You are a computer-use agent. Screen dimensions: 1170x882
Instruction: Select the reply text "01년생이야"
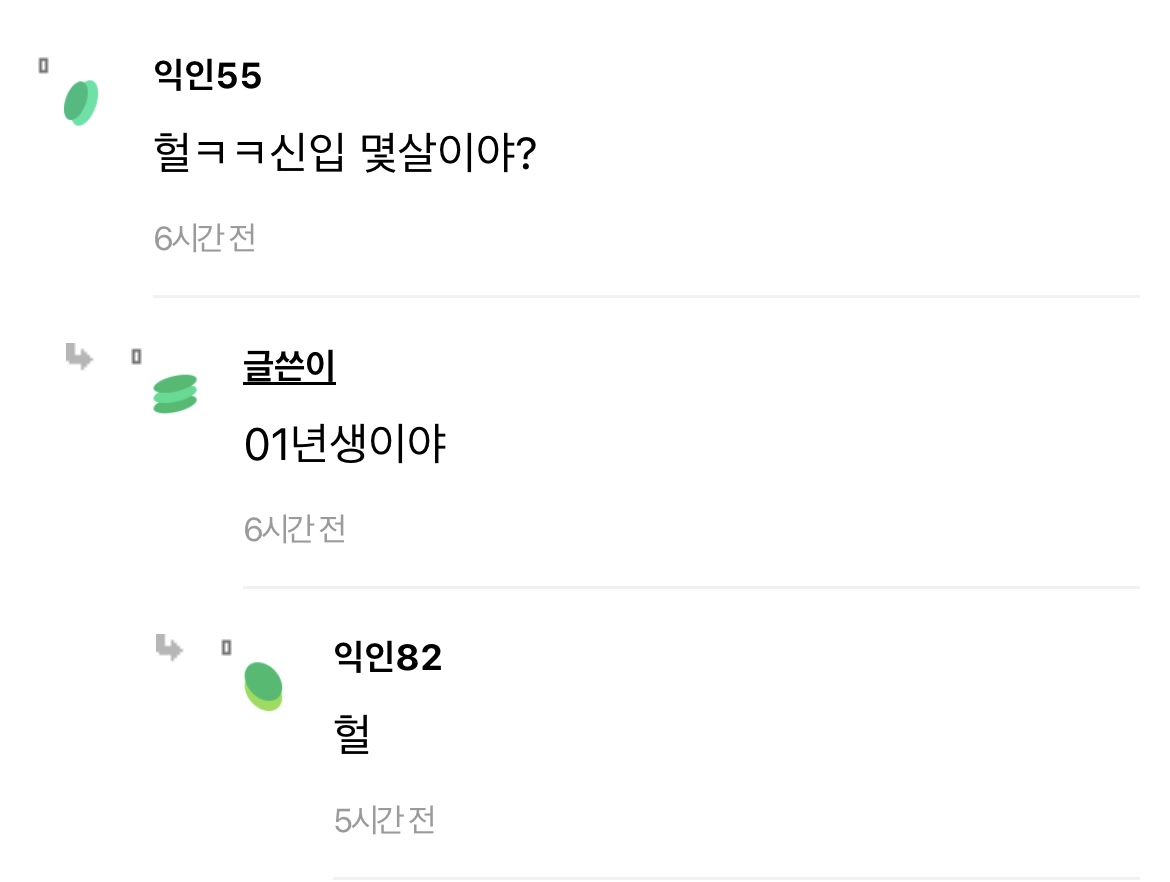click(345, 445)
